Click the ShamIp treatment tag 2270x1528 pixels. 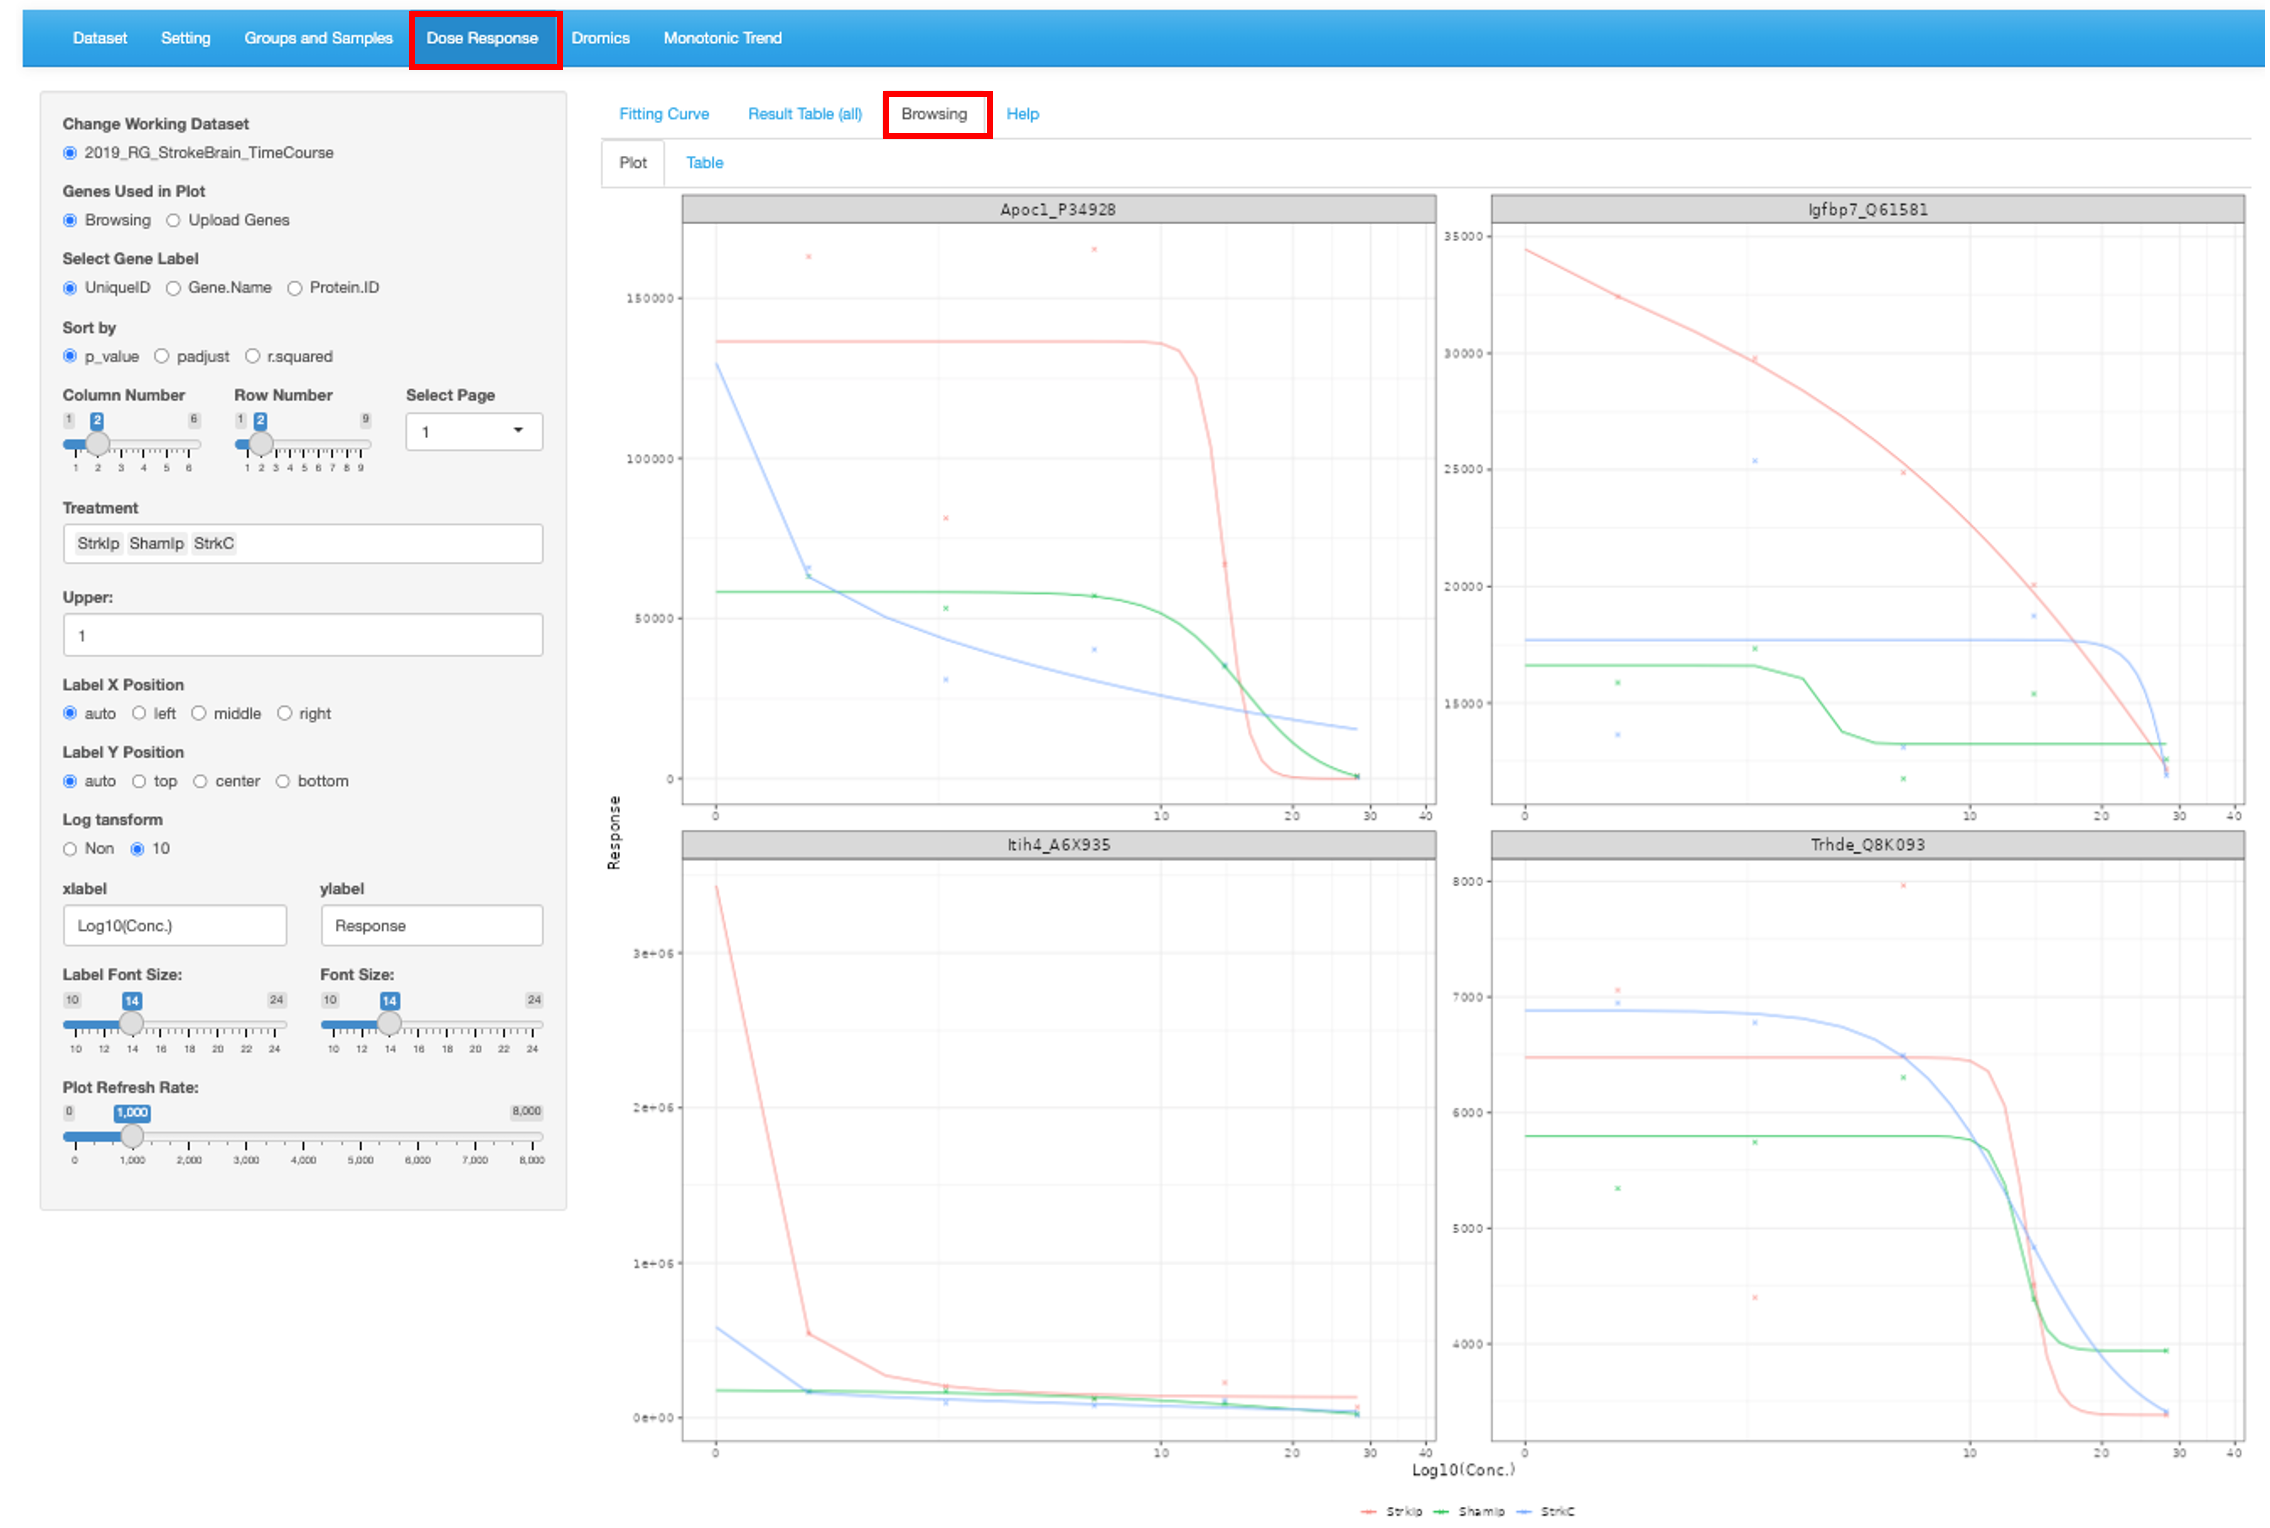[157, 543]
